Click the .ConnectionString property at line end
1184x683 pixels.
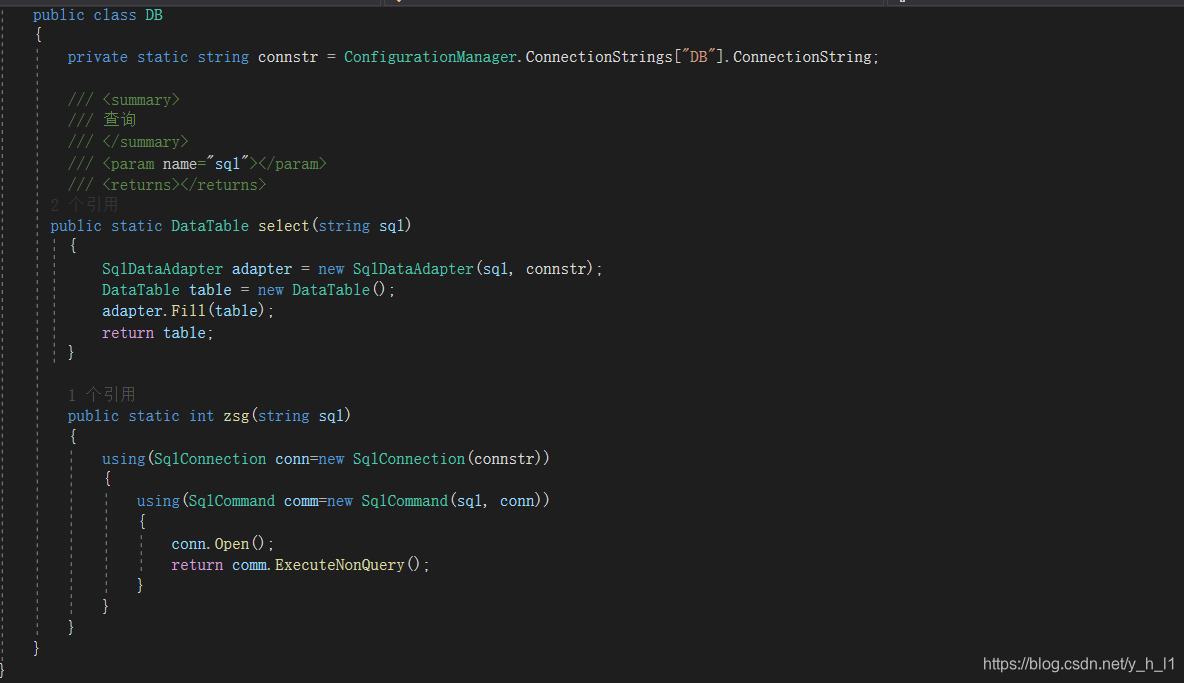click(x=802, y=57)
